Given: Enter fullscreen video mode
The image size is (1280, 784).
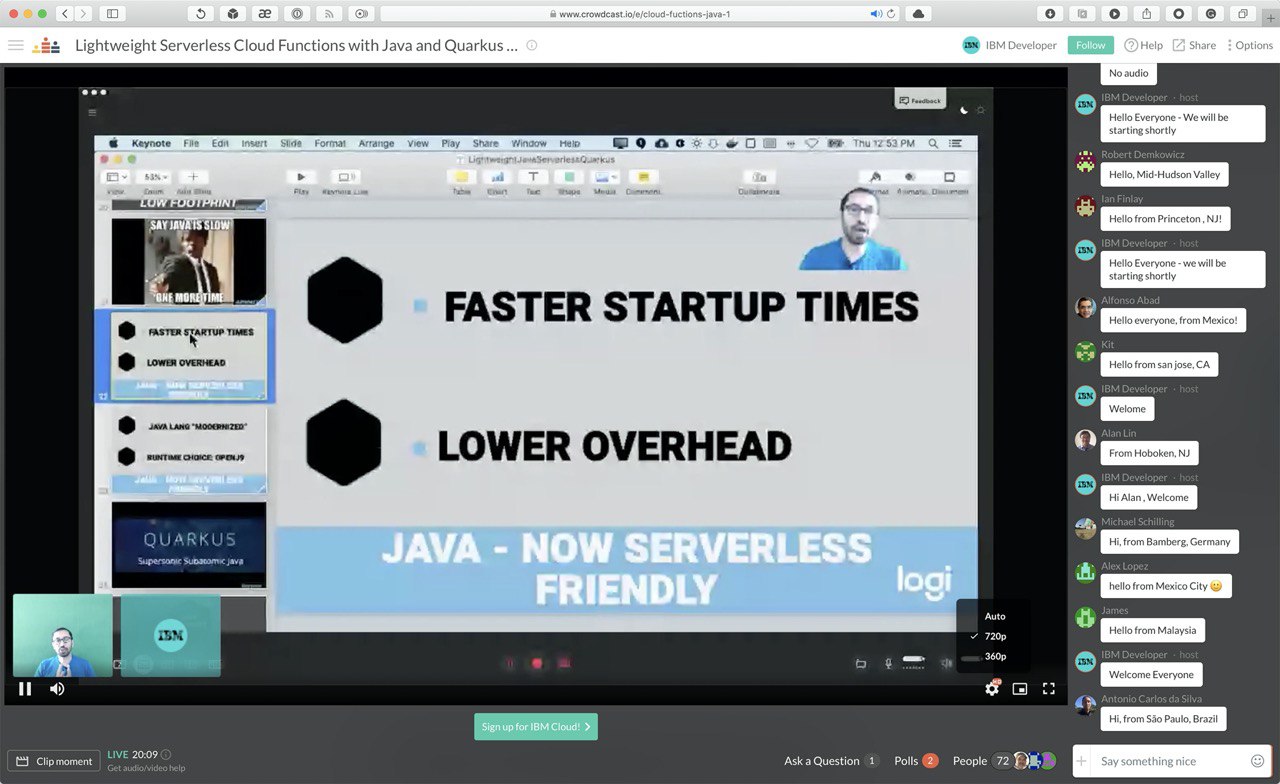Looking at the screenshot, I should [1049, 688].
